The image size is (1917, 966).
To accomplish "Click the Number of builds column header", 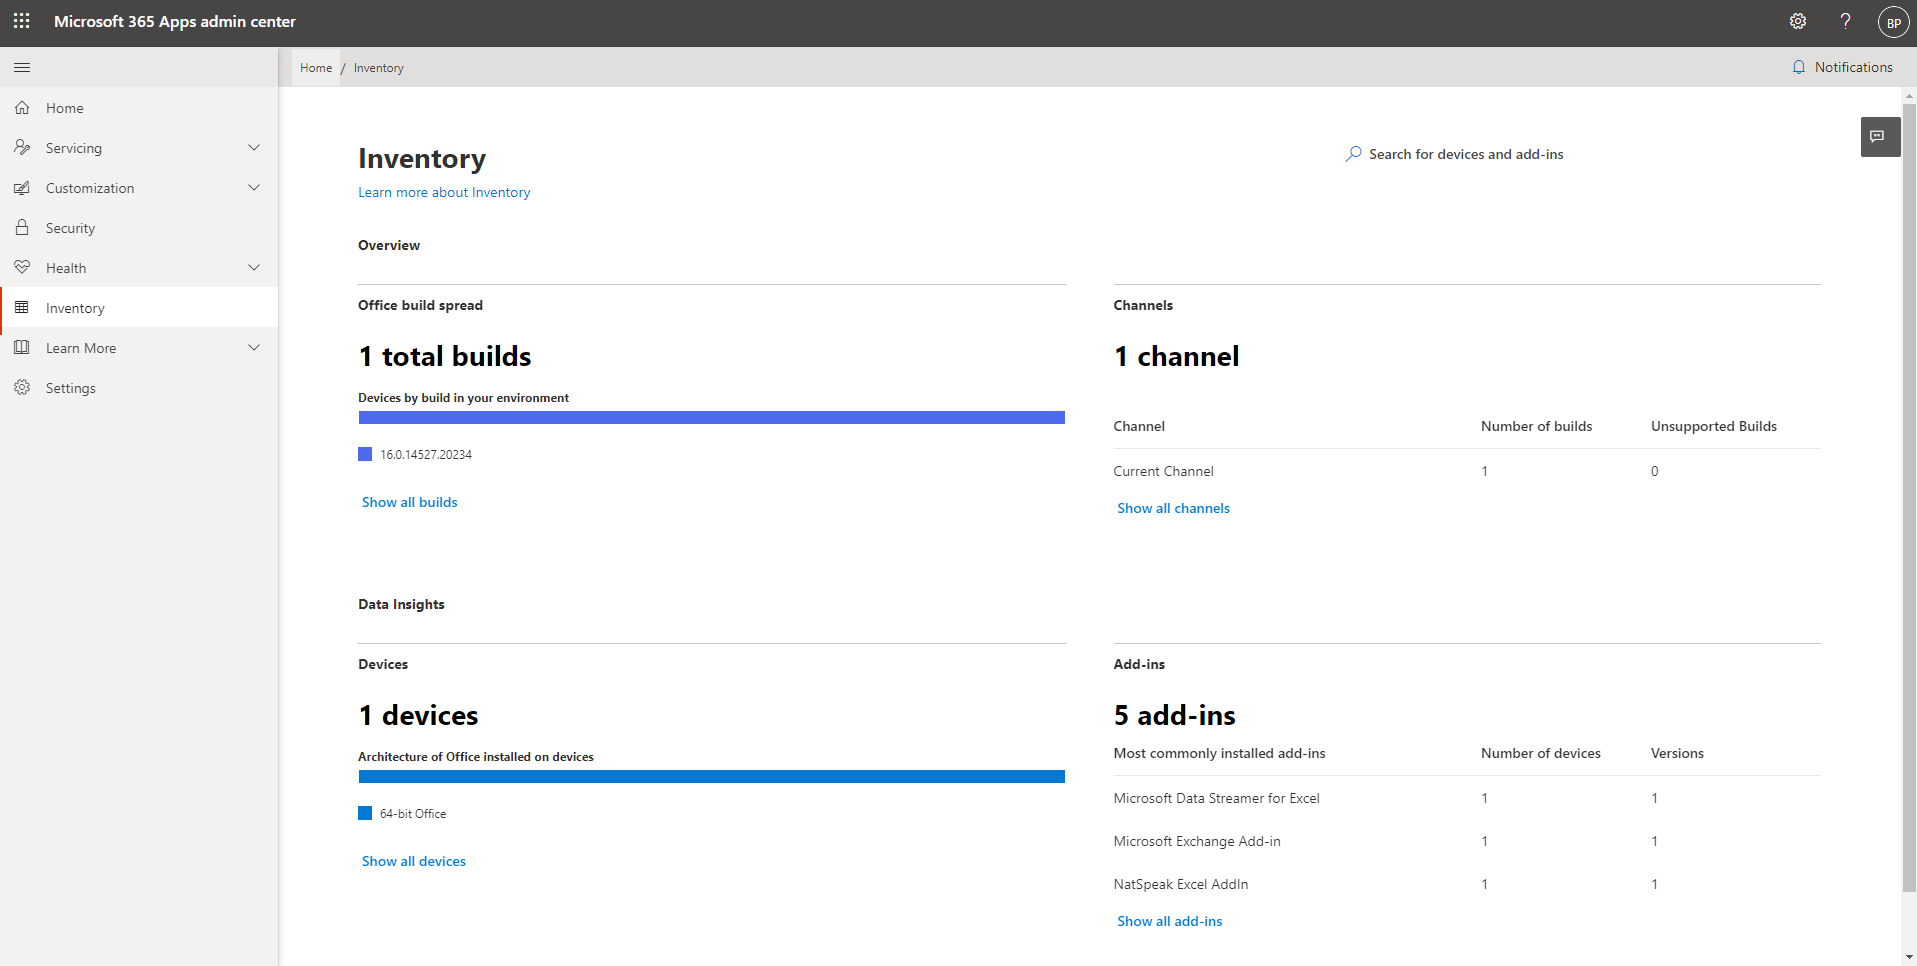I will point(1536,426).
